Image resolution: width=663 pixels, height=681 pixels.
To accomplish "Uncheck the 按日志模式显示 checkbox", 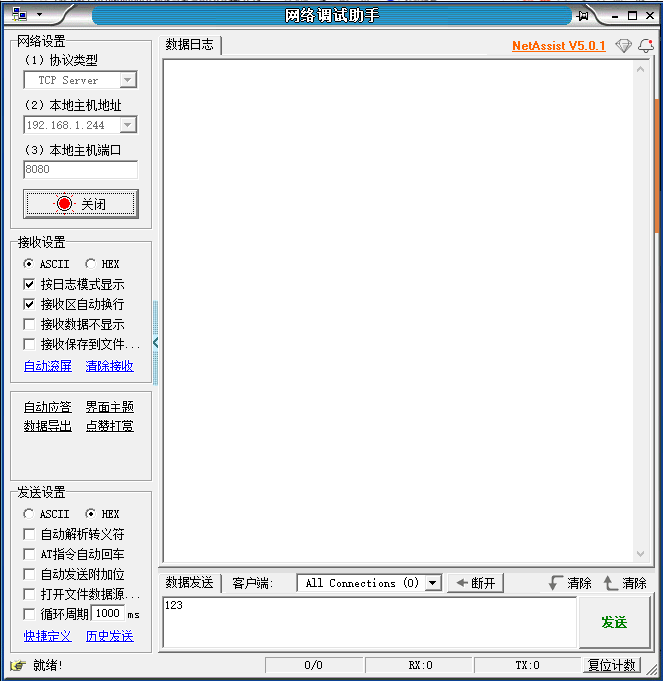I will coord(30,284).
